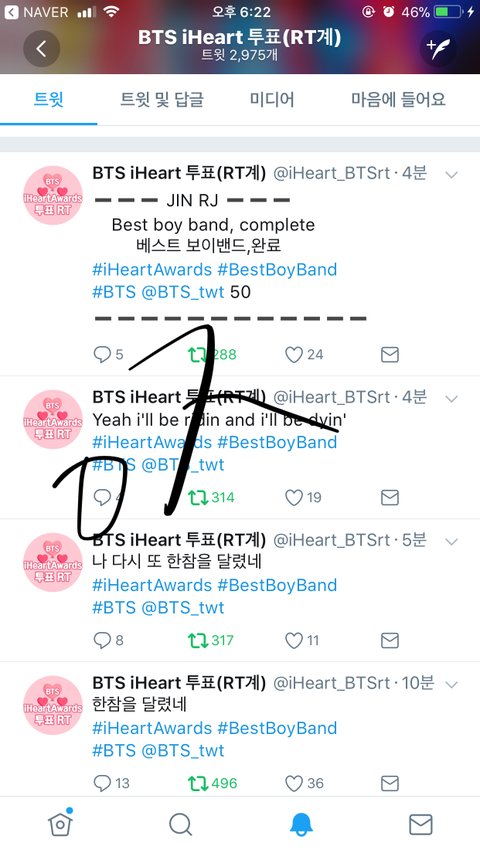Screen dimensions: 480x853
Task: Switch to the 미디어 tab
Action: [272, 100]
